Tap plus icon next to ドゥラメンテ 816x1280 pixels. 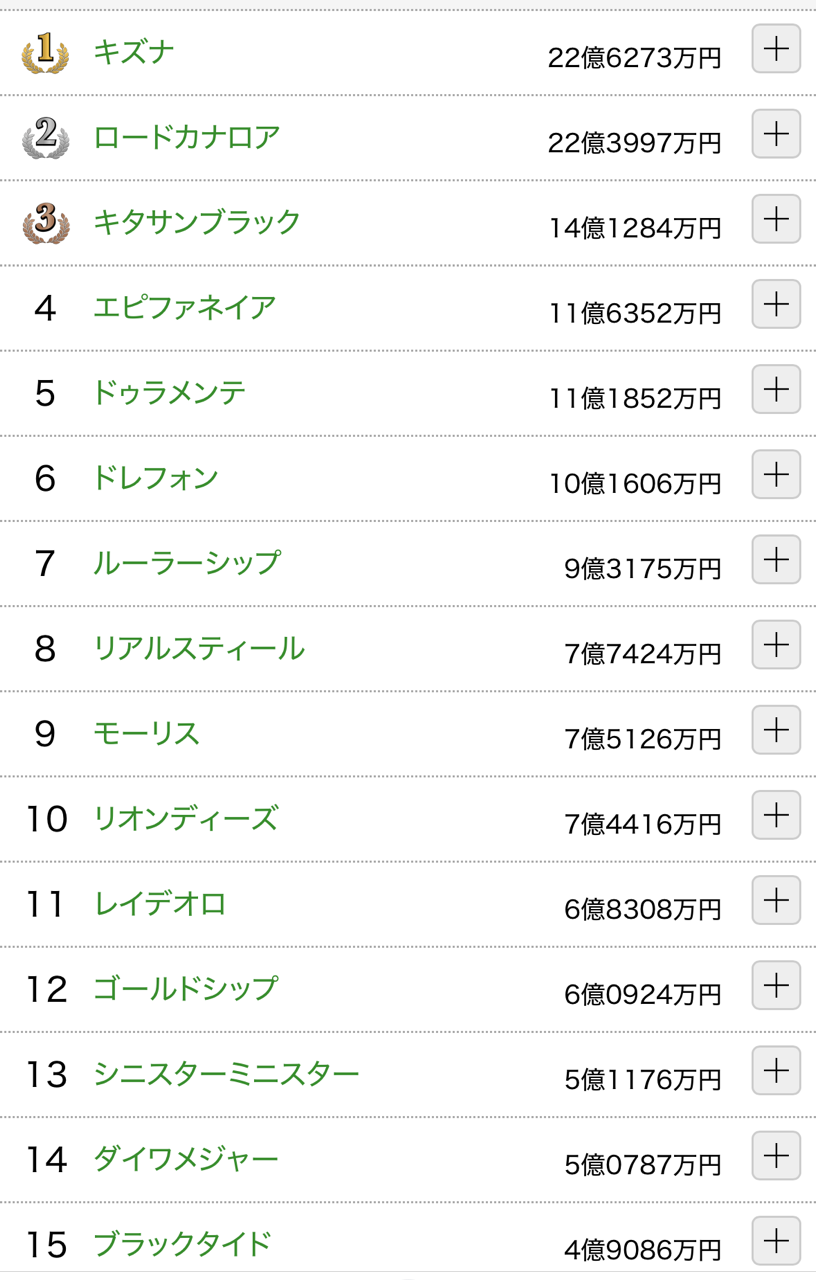tap(776, 389)
